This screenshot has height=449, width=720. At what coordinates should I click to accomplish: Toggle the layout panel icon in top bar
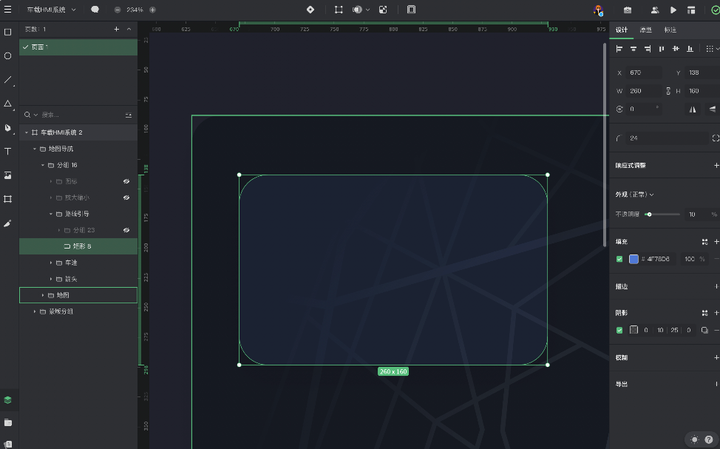coord(691,10)
